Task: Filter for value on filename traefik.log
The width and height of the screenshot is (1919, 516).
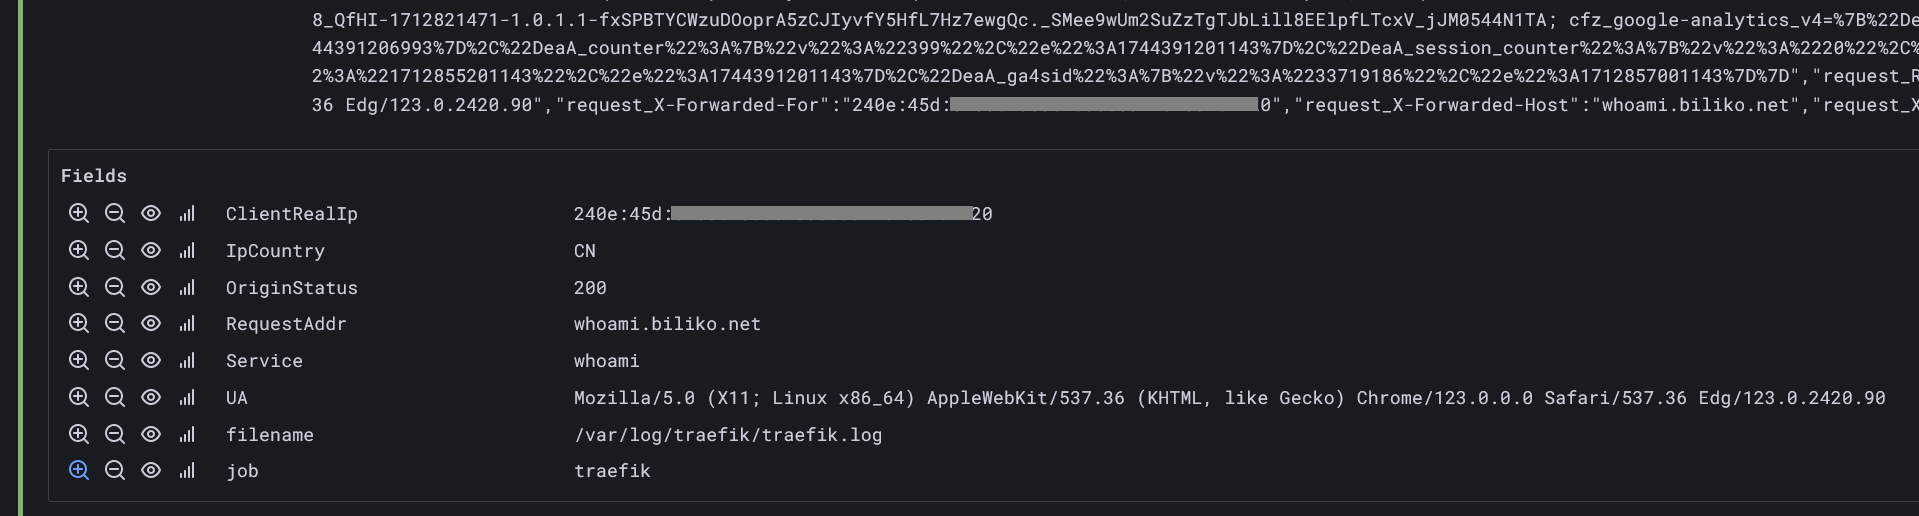Action: 79,434
